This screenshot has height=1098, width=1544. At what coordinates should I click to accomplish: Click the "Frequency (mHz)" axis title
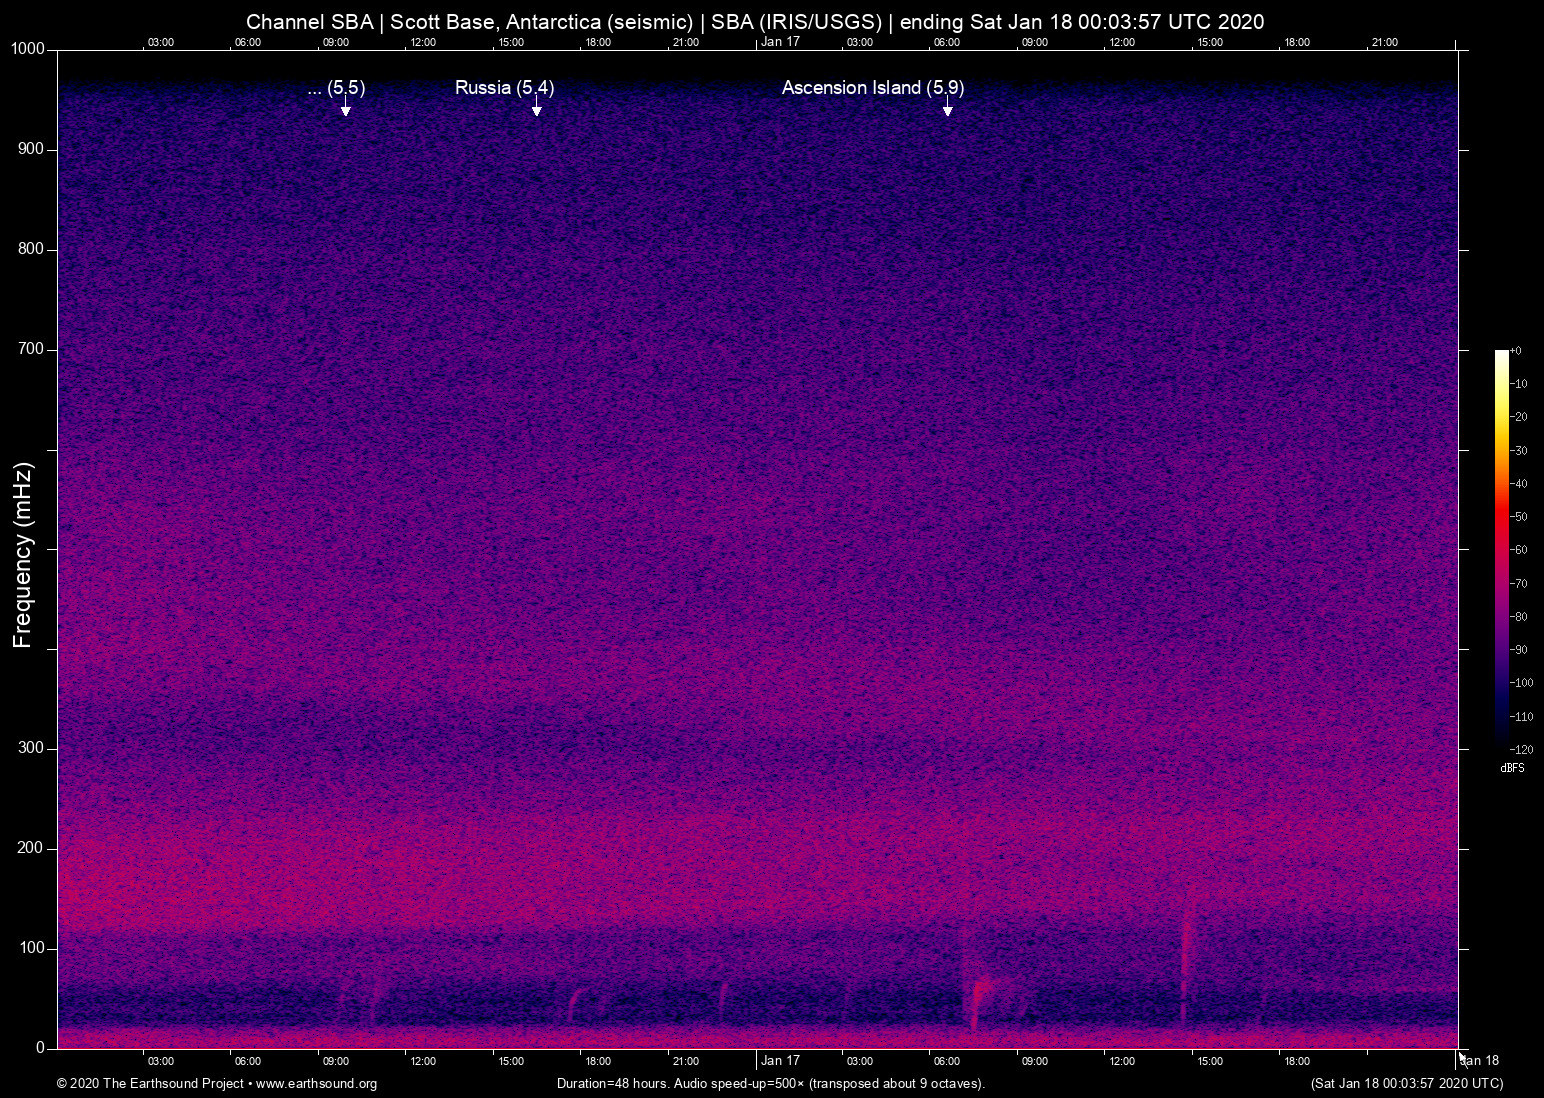coord(23,555)
